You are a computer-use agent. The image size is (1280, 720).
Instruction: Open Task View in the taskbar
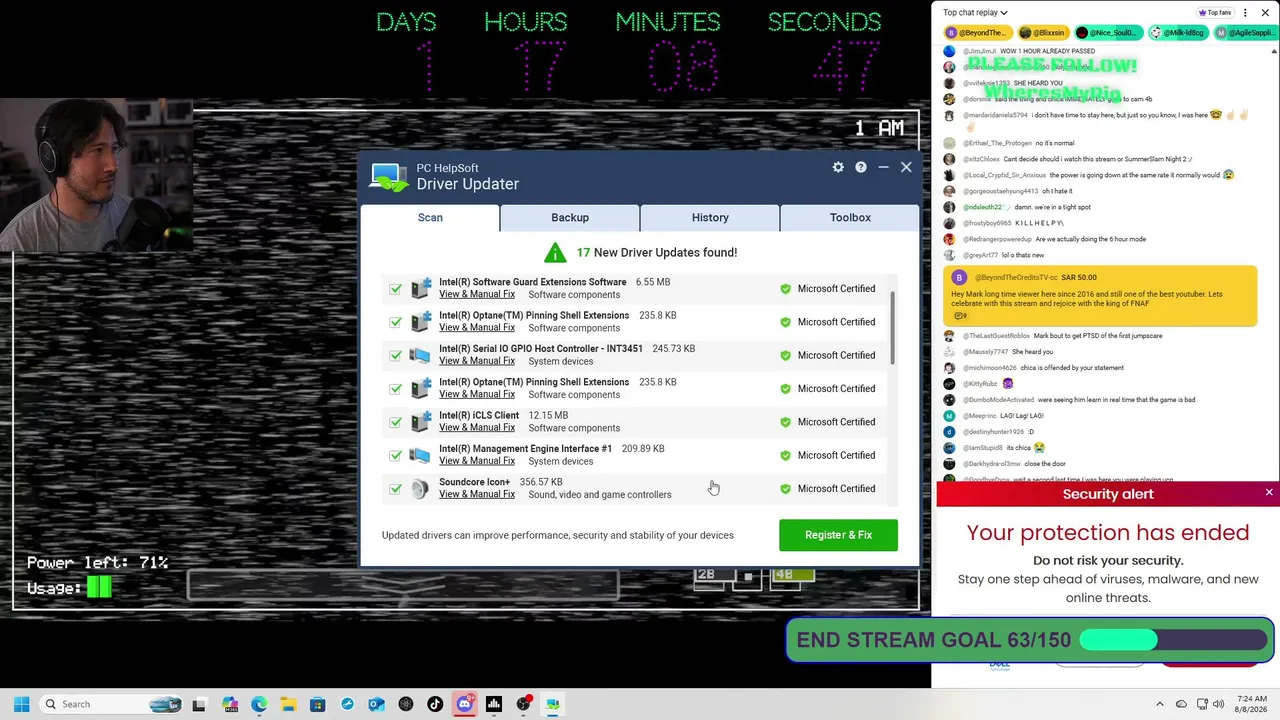[x=199, y=704]
